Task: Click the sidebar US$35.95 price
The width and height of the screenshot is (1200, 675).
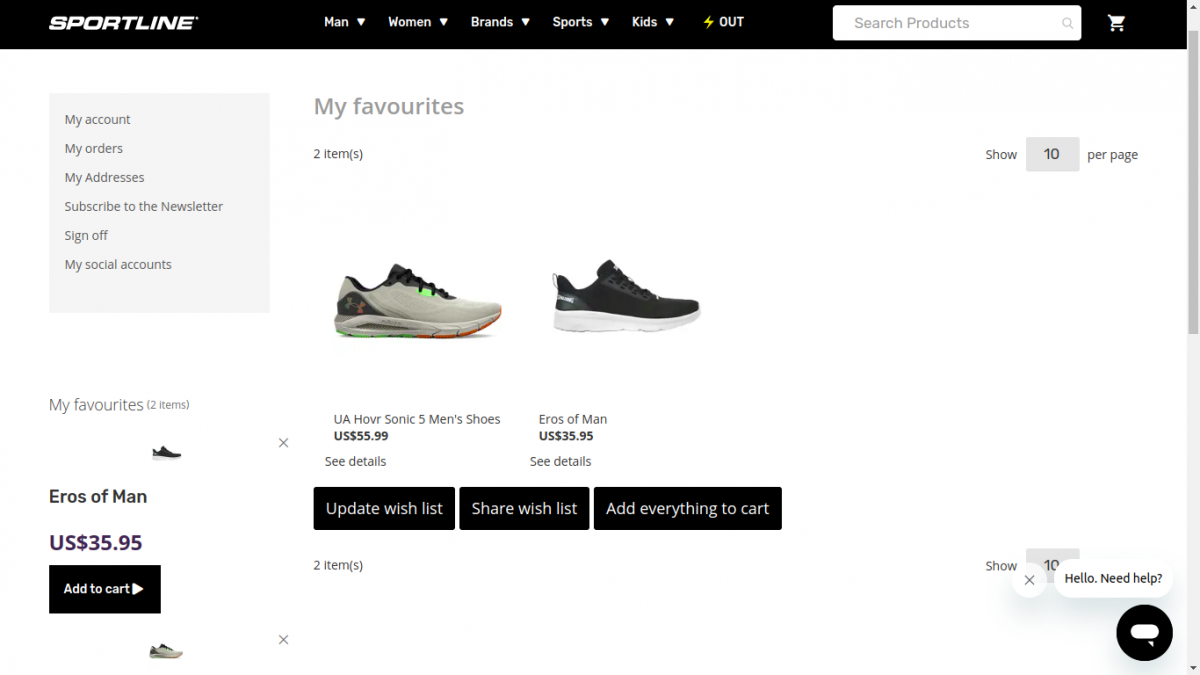Action: point(96,542)
